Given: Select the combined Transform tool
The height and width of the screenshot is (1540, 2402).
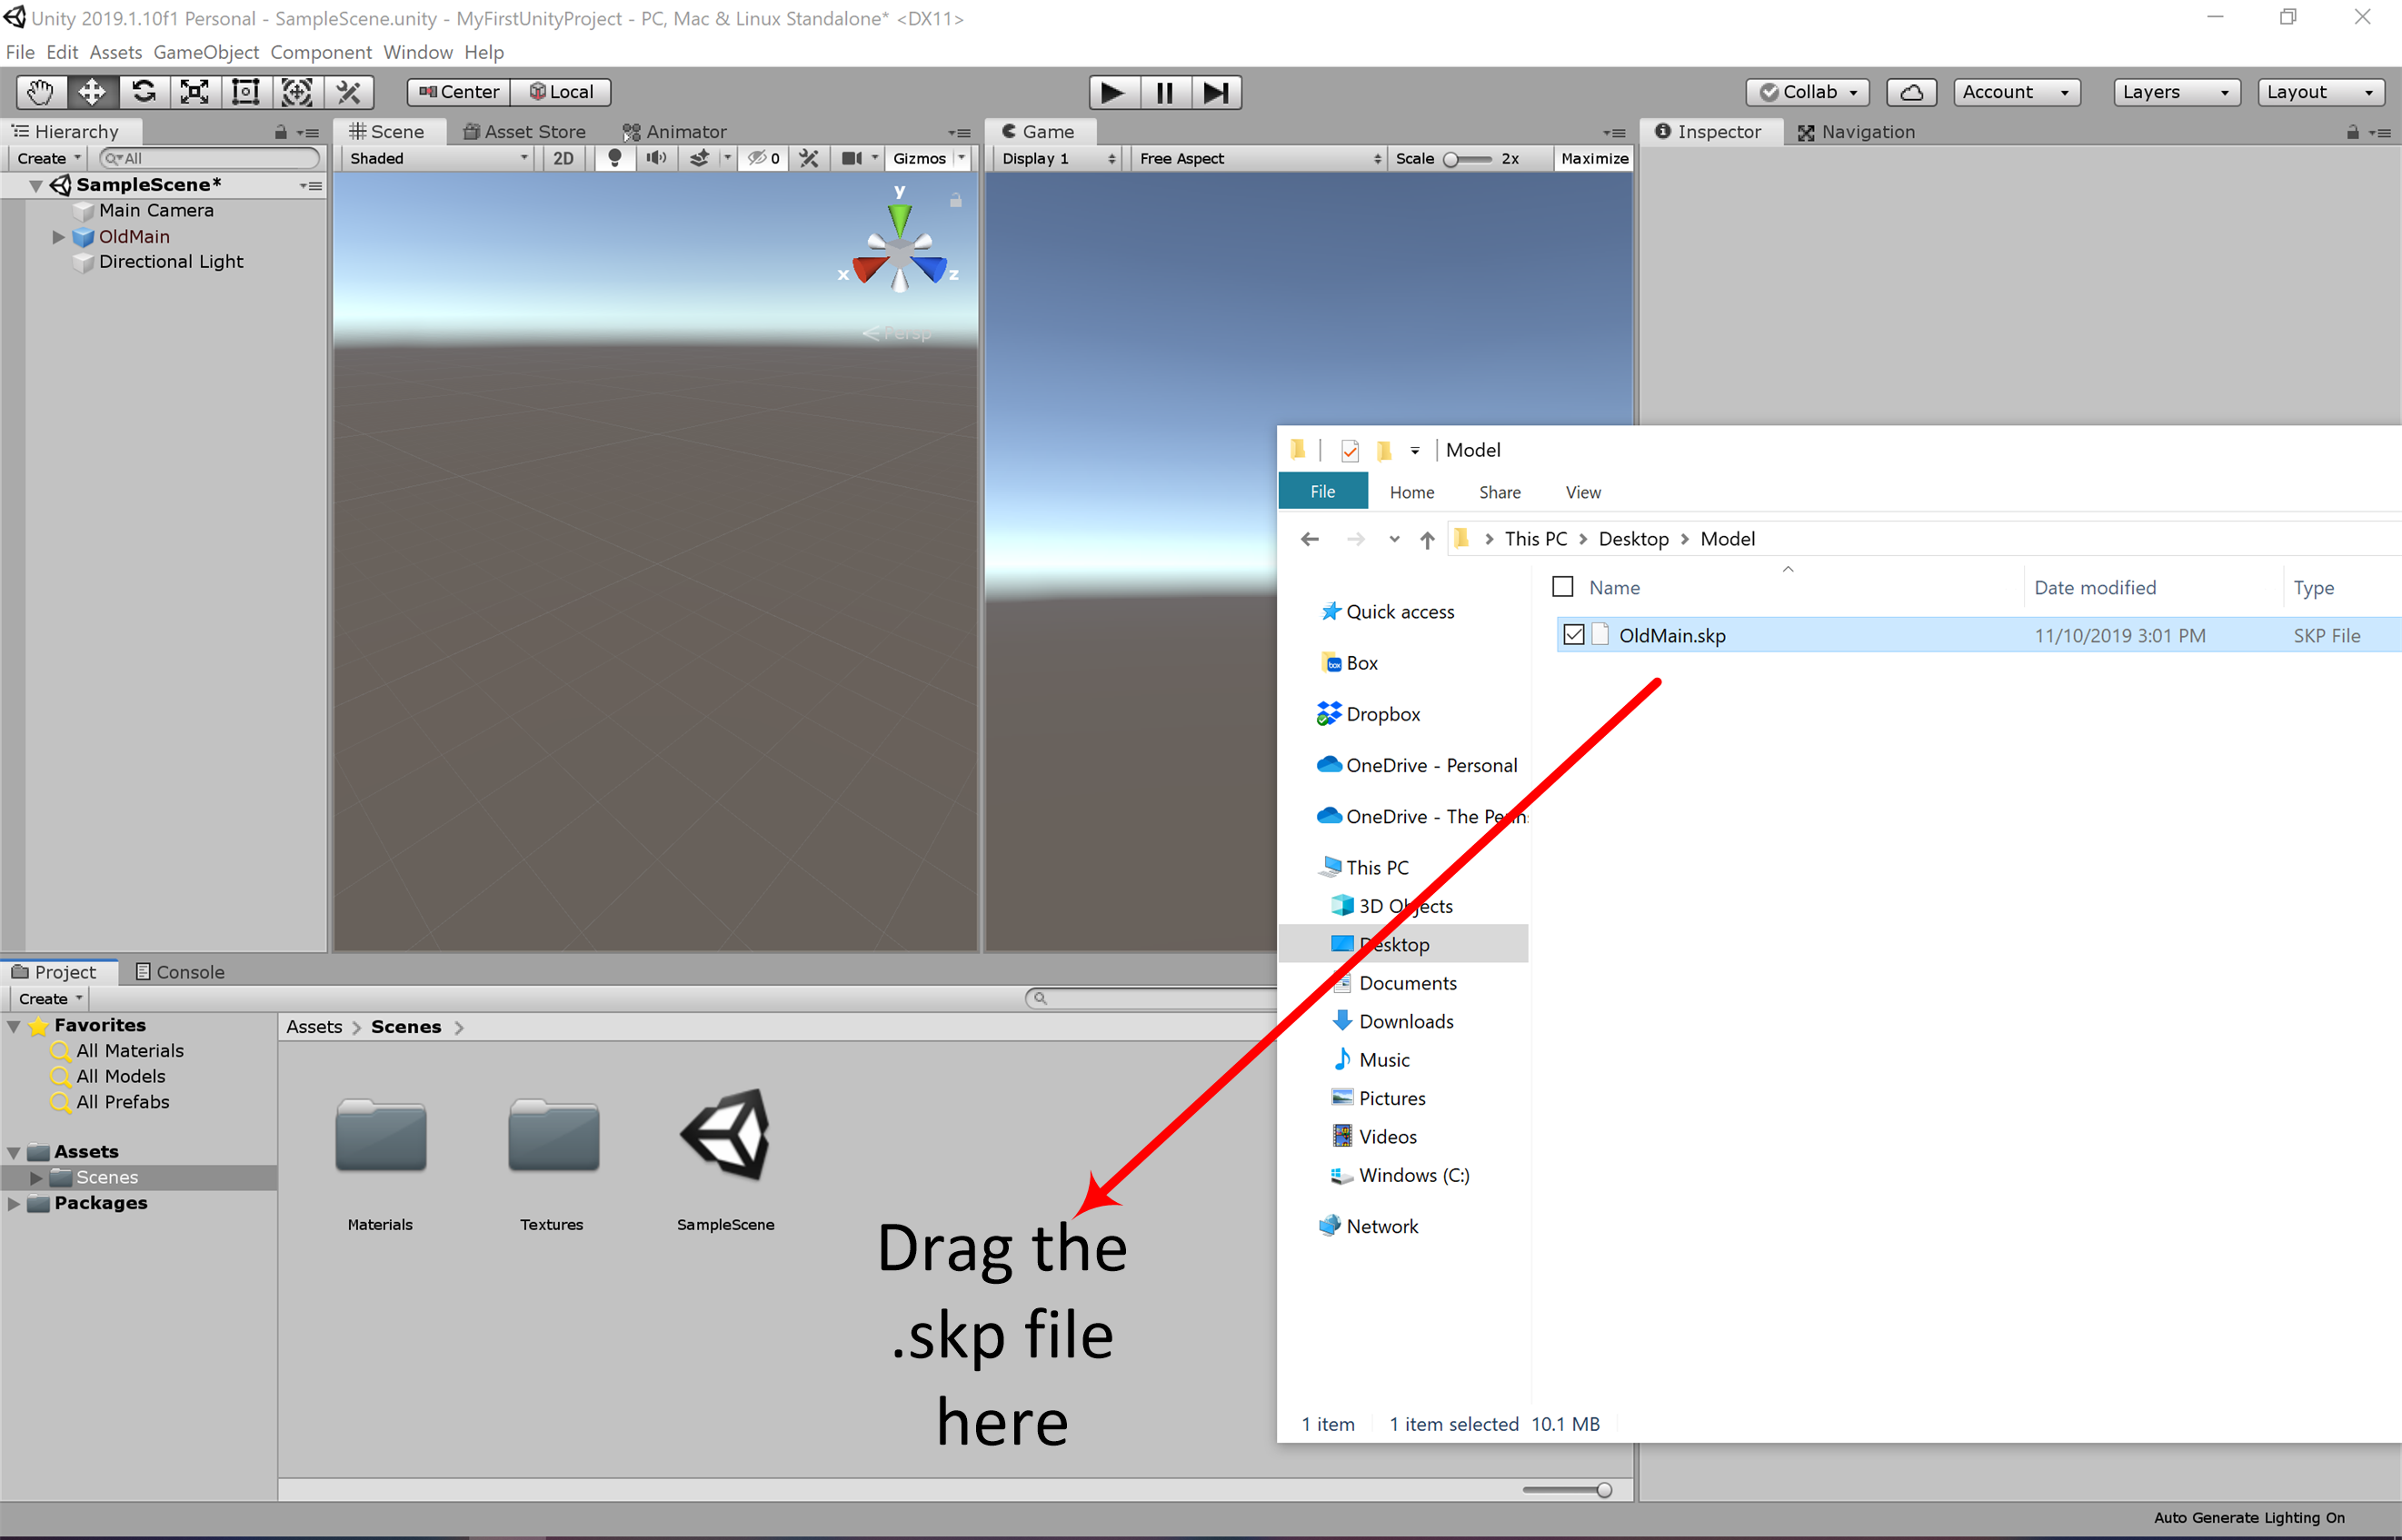Looking at the screenshot, I should pos(297,92).
